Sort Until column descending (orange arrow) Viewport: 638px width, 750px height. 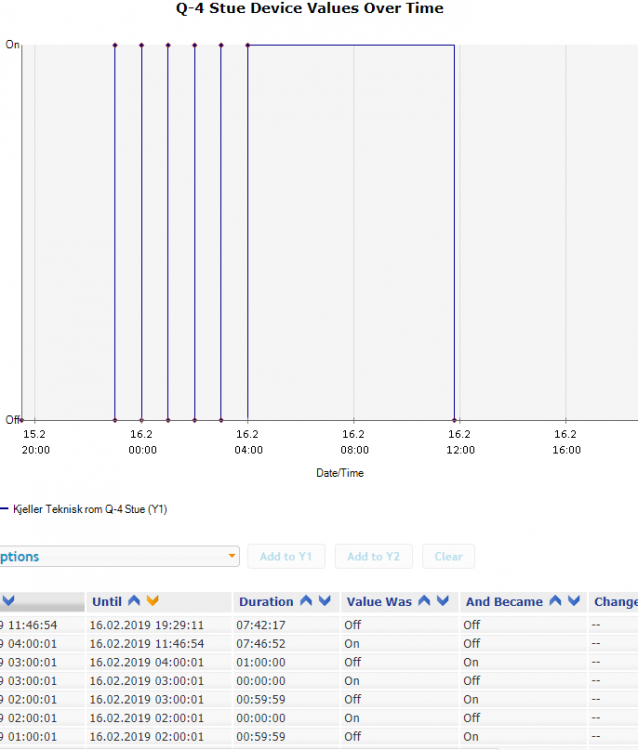coord(152,601)
